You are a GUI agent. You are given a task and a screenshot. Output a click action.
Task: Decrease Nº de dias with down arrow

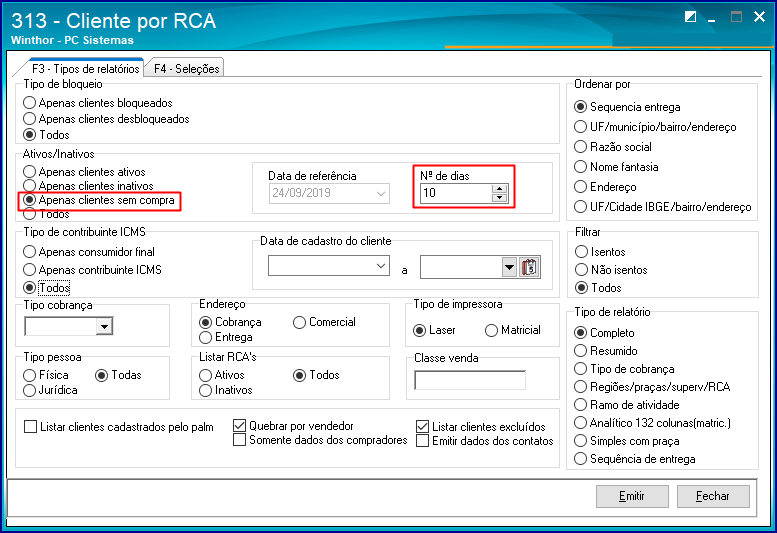500,198
